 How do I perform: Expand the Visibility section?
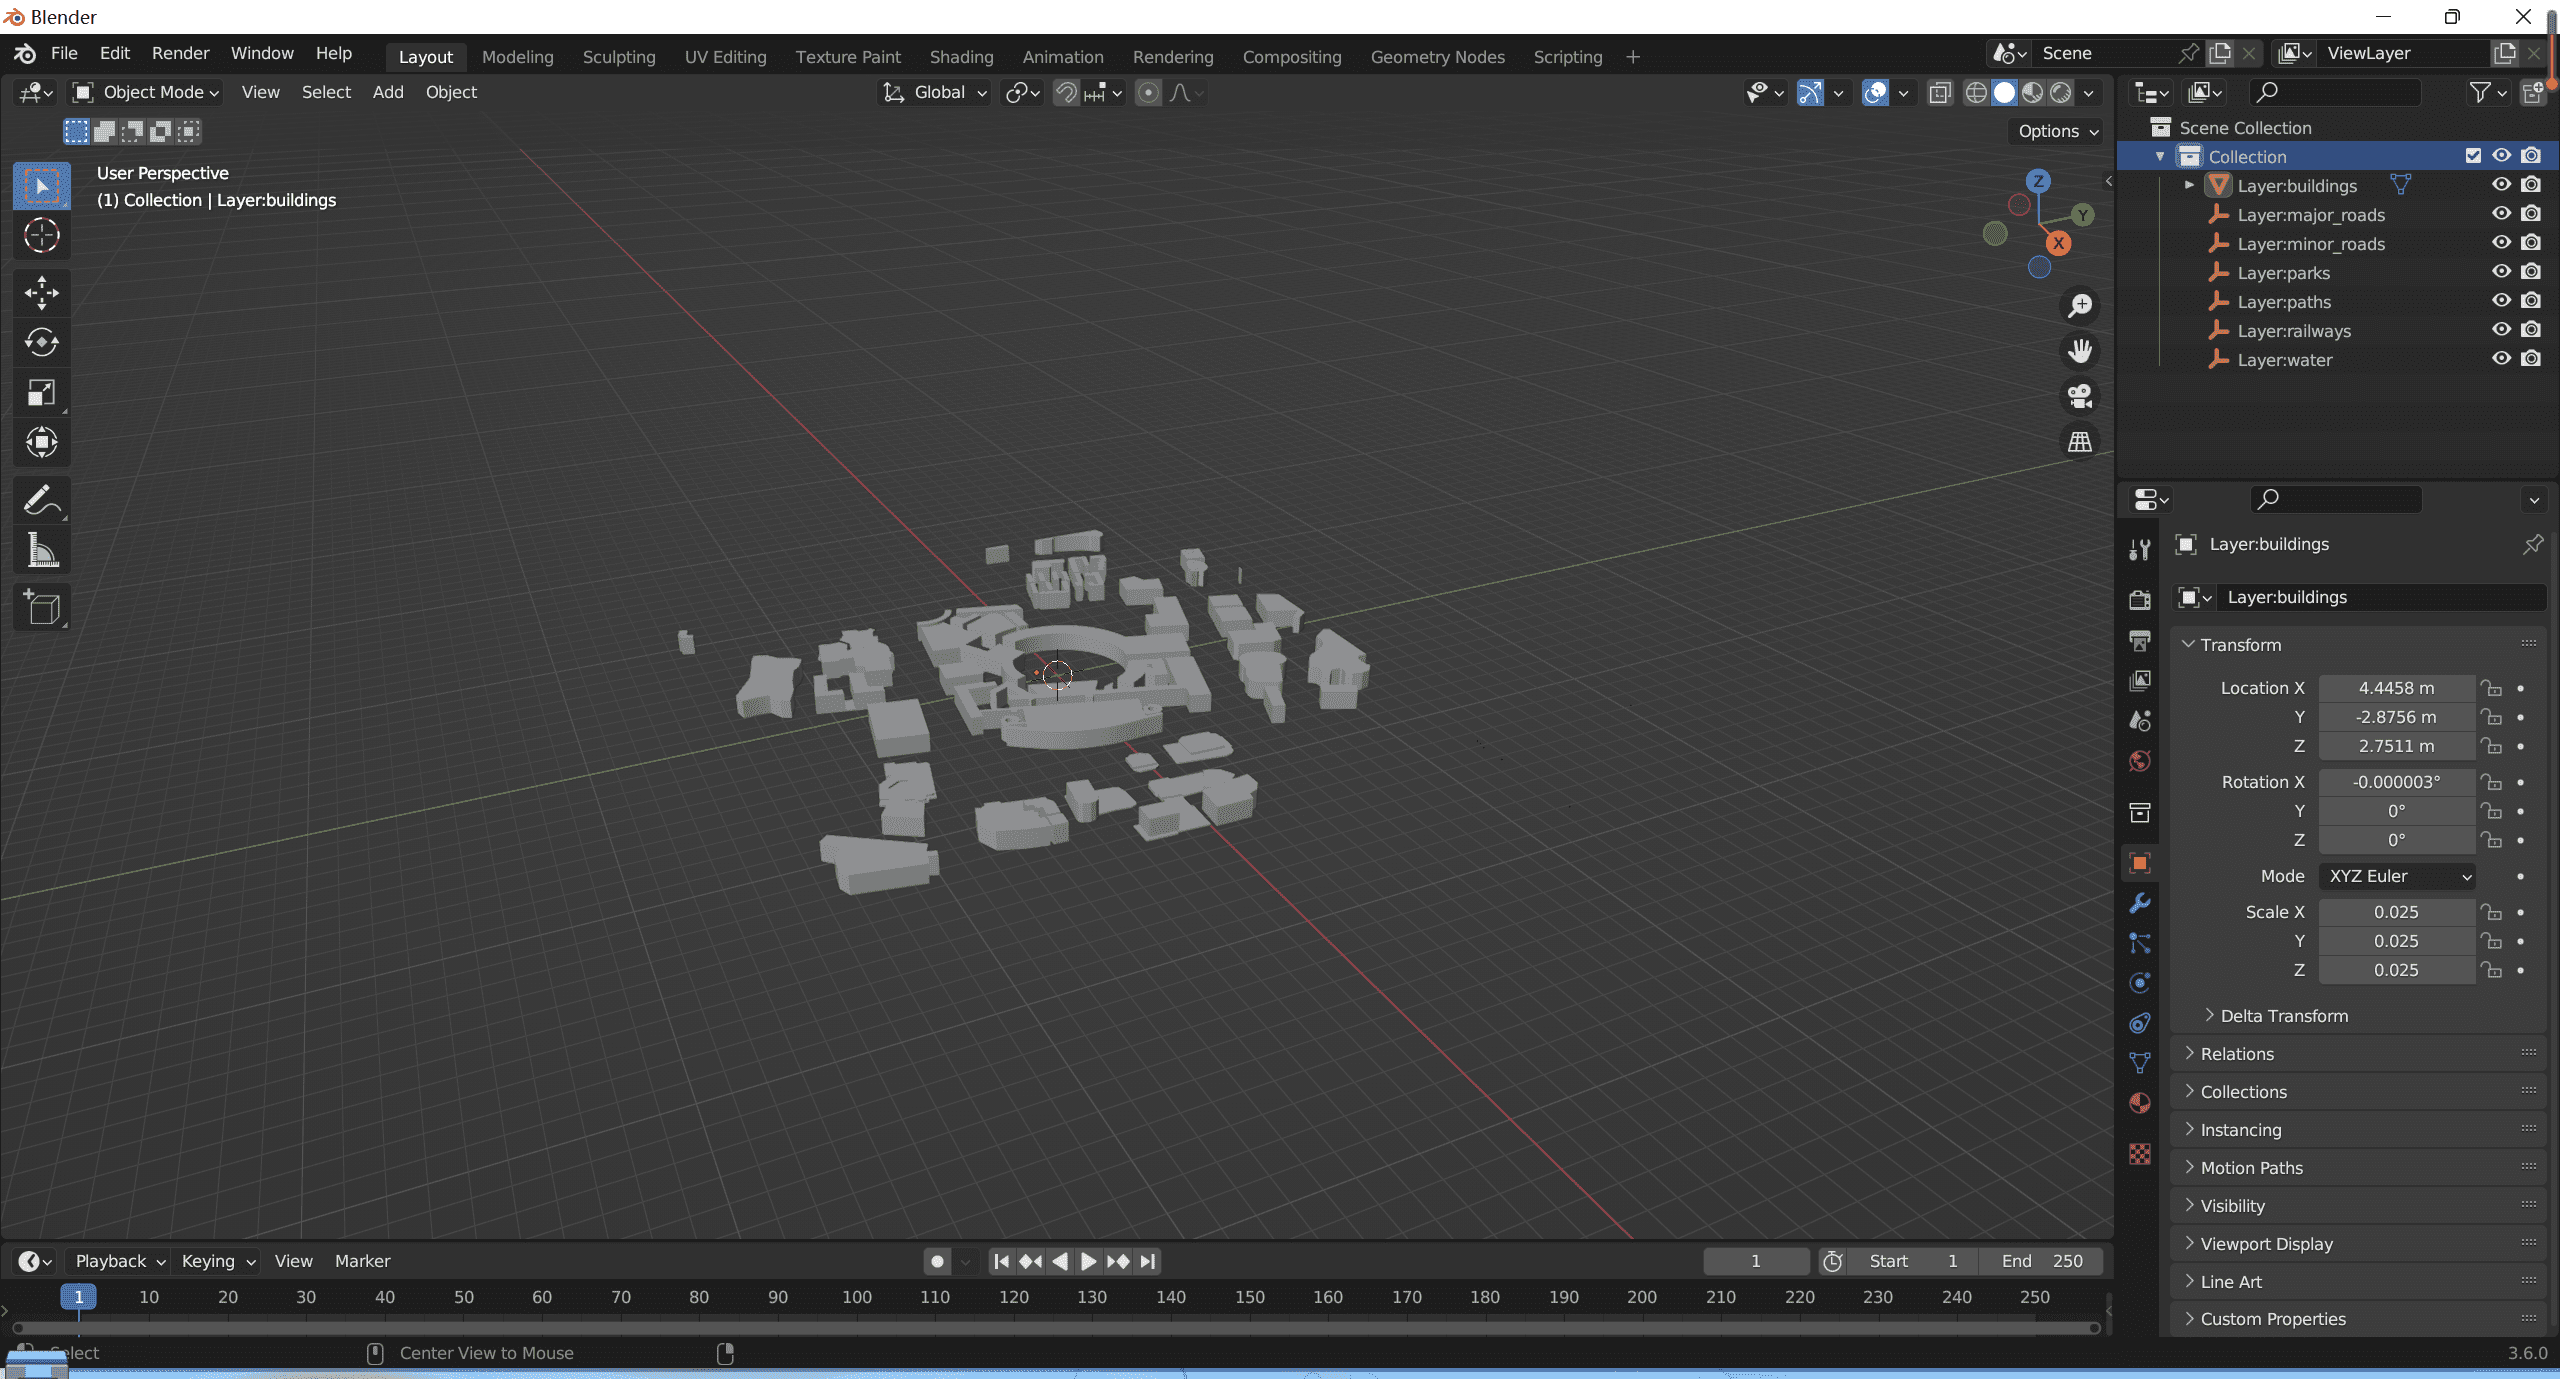tap(2232, 1206)
